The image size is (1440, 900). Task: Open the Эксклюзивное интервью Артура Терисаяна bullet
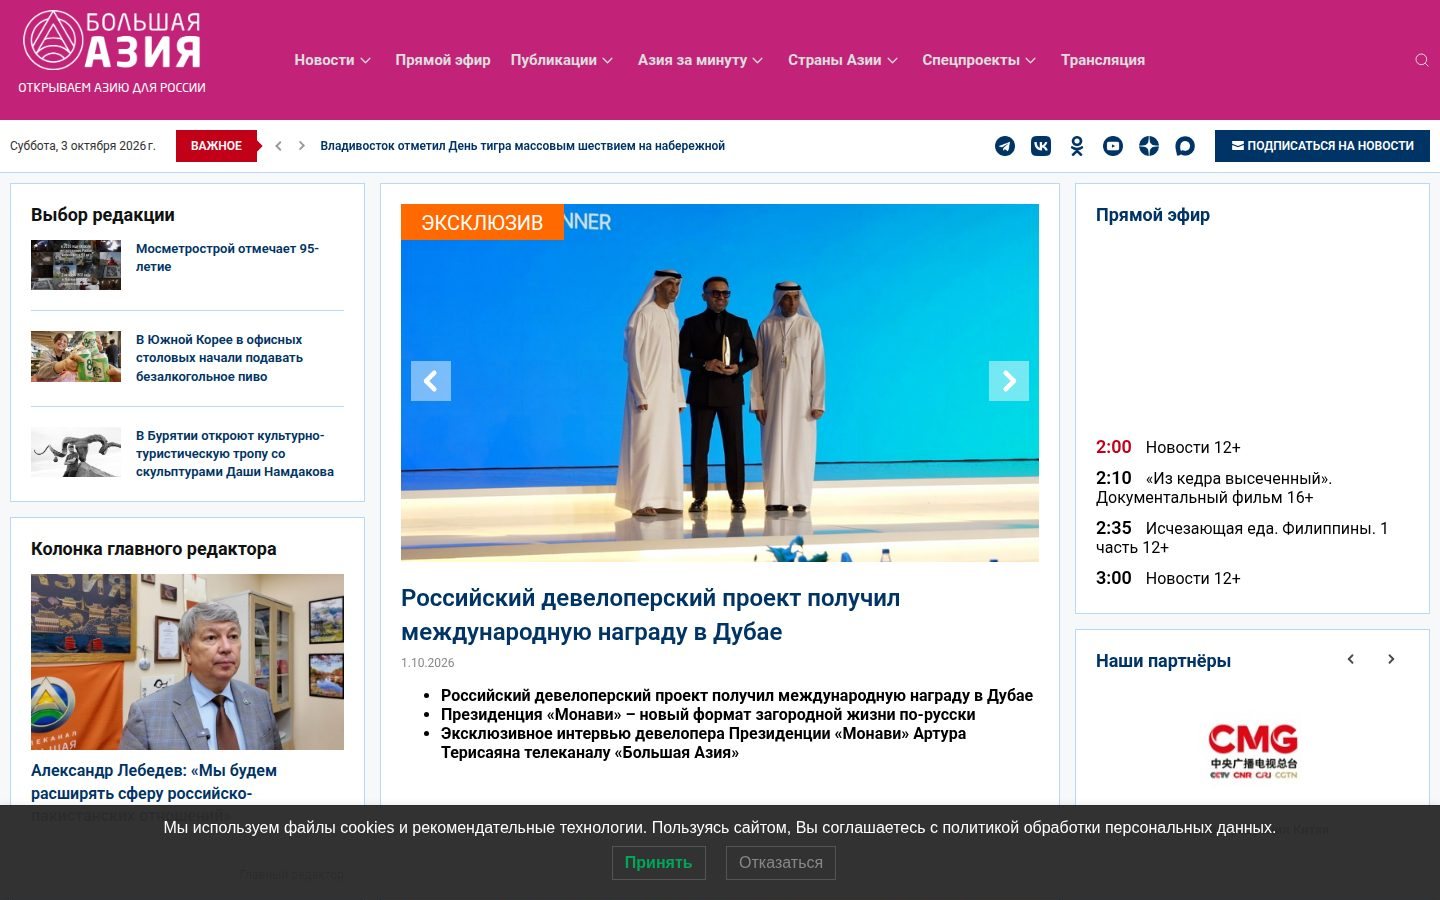tap(703, 743)
